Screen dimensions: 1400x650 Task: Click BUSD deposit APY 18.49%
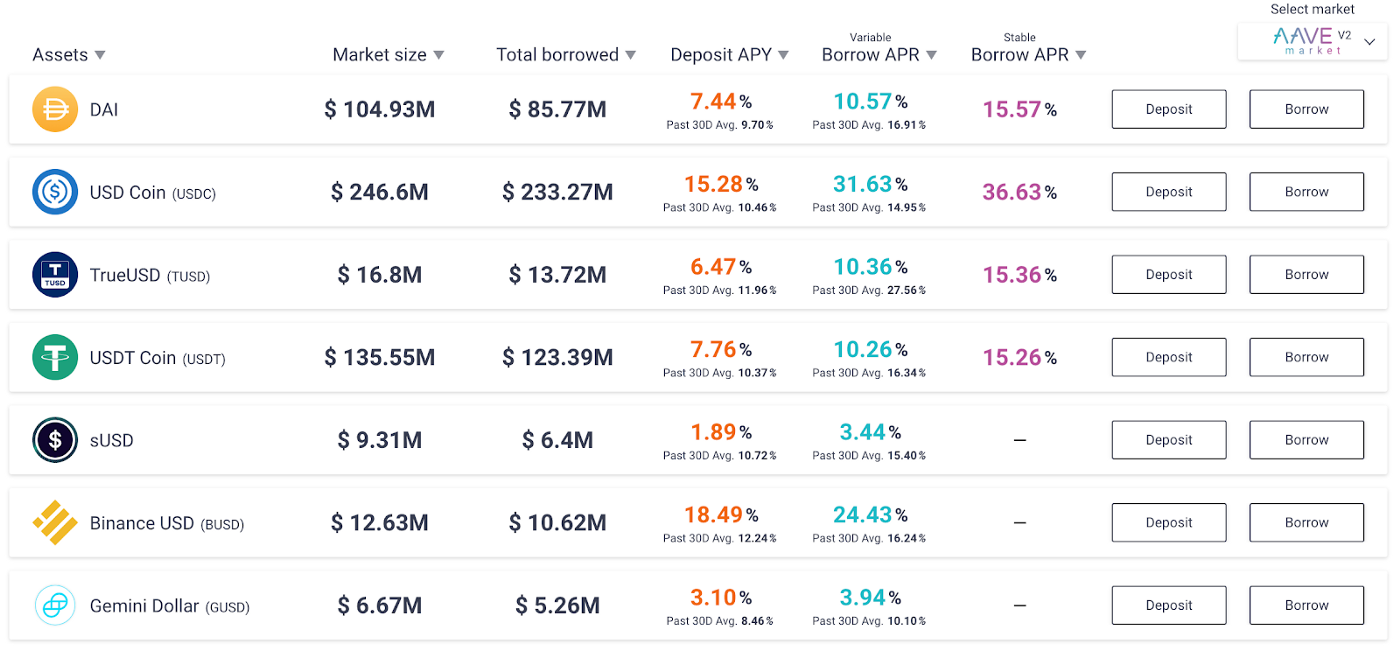coord(720,515)
